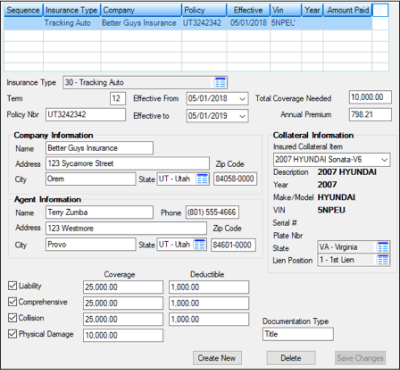Viewport: 400px width, 370px height.
Task: Edit the Comprehensive deductible field
Action: (209, 303)
